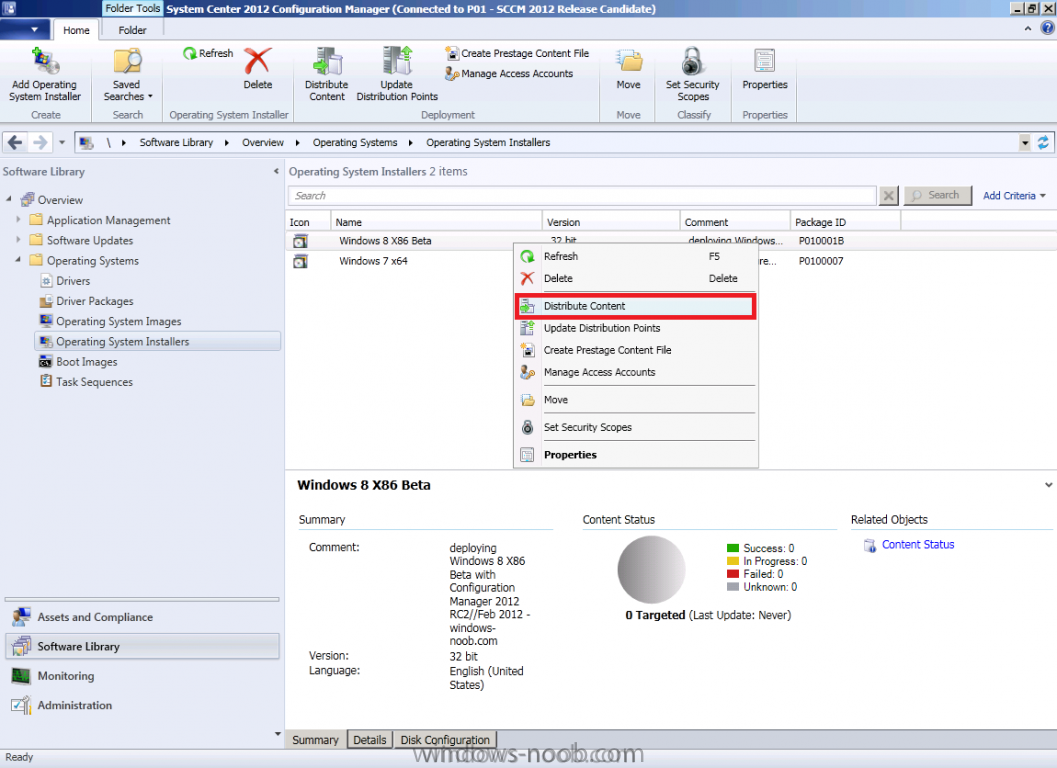
Task: Open the address bar dropdown arrow
Action: click(1025, 142)
